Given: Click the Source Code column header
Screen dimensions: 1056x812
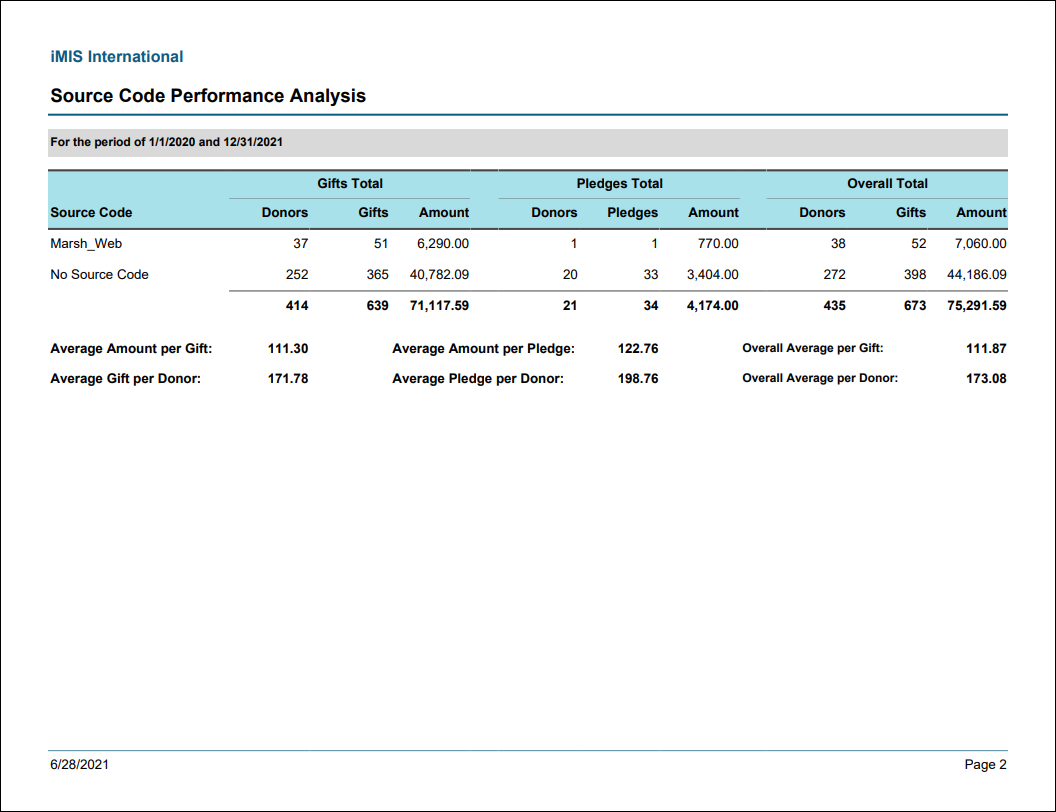Looking at the screenshot, I should click(91, 212).
